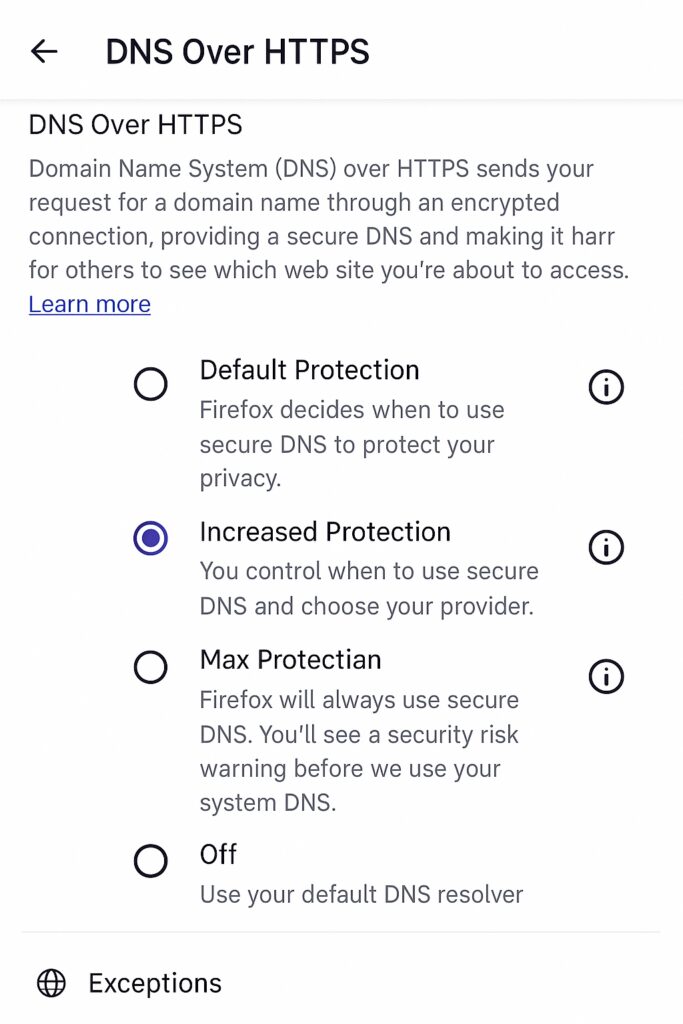Enable the Max Protection radio button
Viewport: 683px width, 1024px height.
tap(151, 667)
